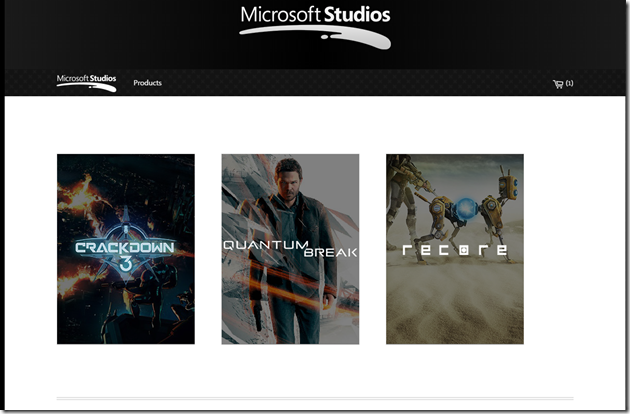
Task: Open the Products menu item
Action: (147, 83)
